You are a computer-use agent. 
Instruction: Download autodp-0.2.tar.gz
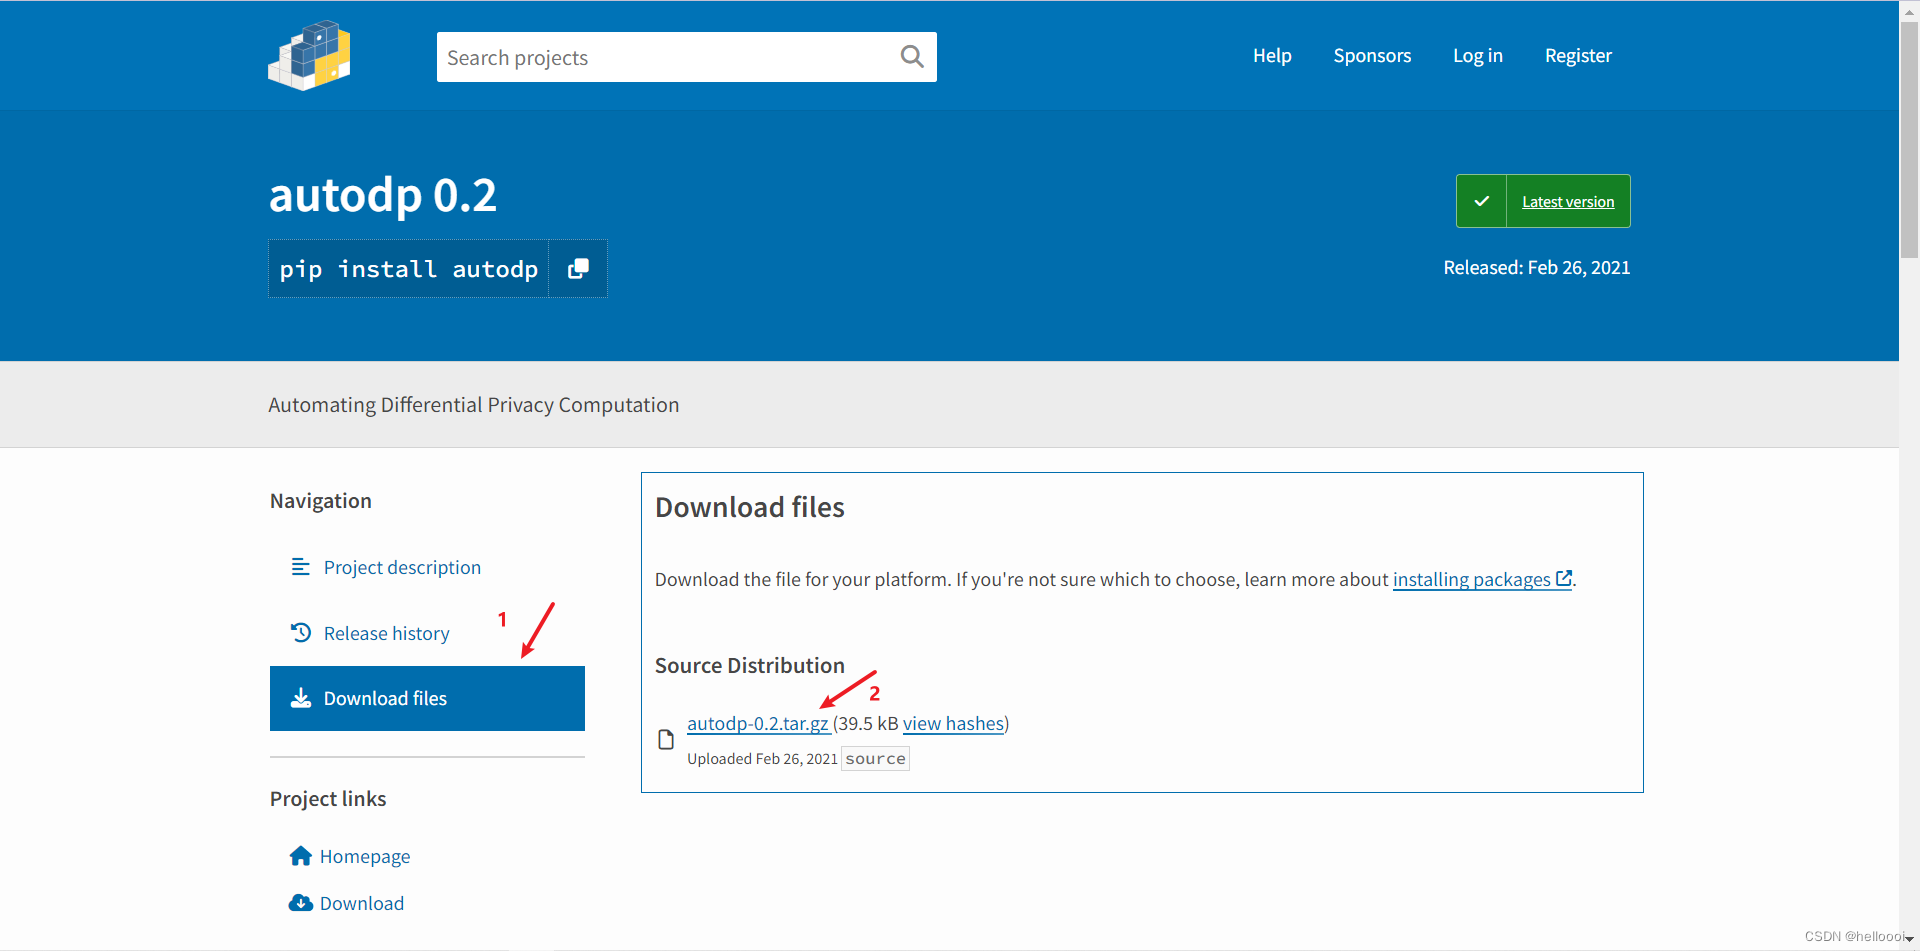pyautogui.click(x=757, y=723)
